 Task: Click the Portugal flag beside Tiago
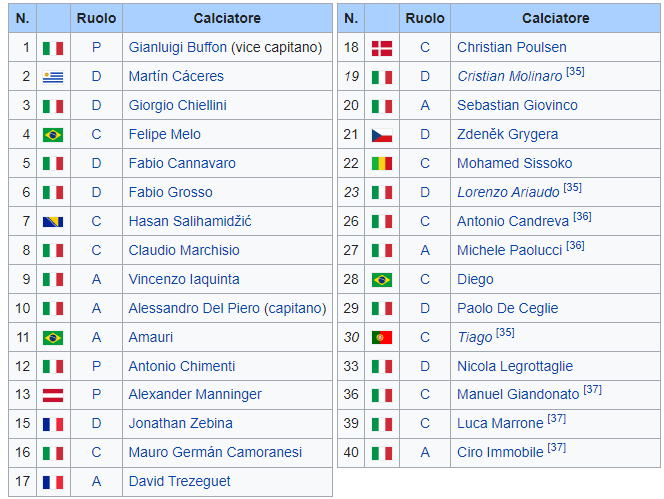[382, 338]
